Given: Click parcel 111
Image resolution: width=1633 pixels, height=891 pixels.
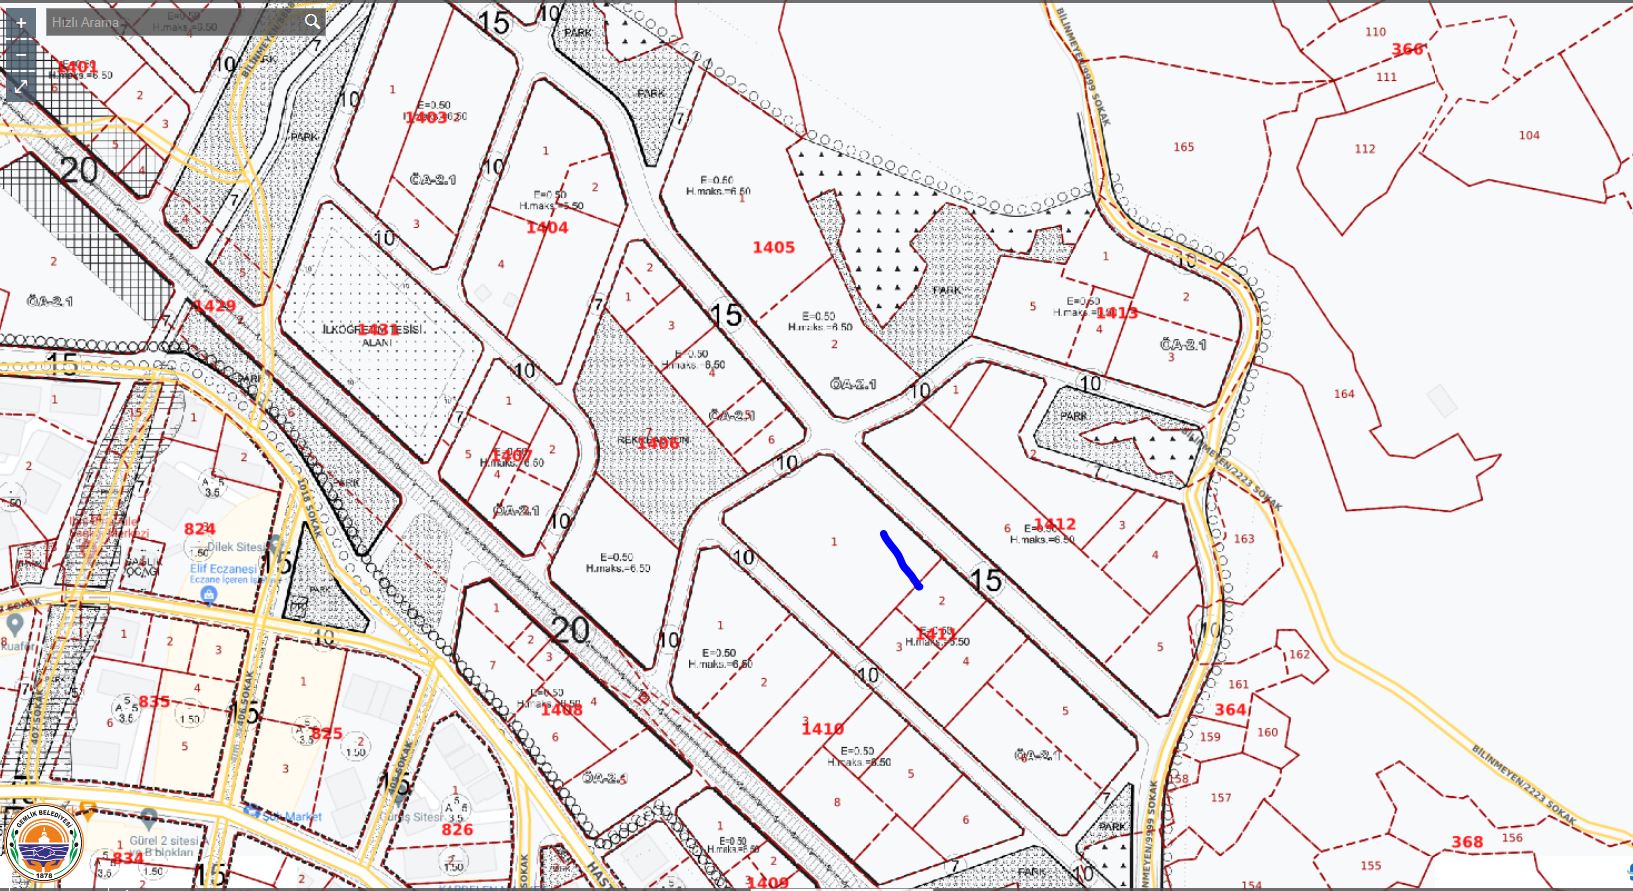Looking at the screenshot, I should 1386,77.
